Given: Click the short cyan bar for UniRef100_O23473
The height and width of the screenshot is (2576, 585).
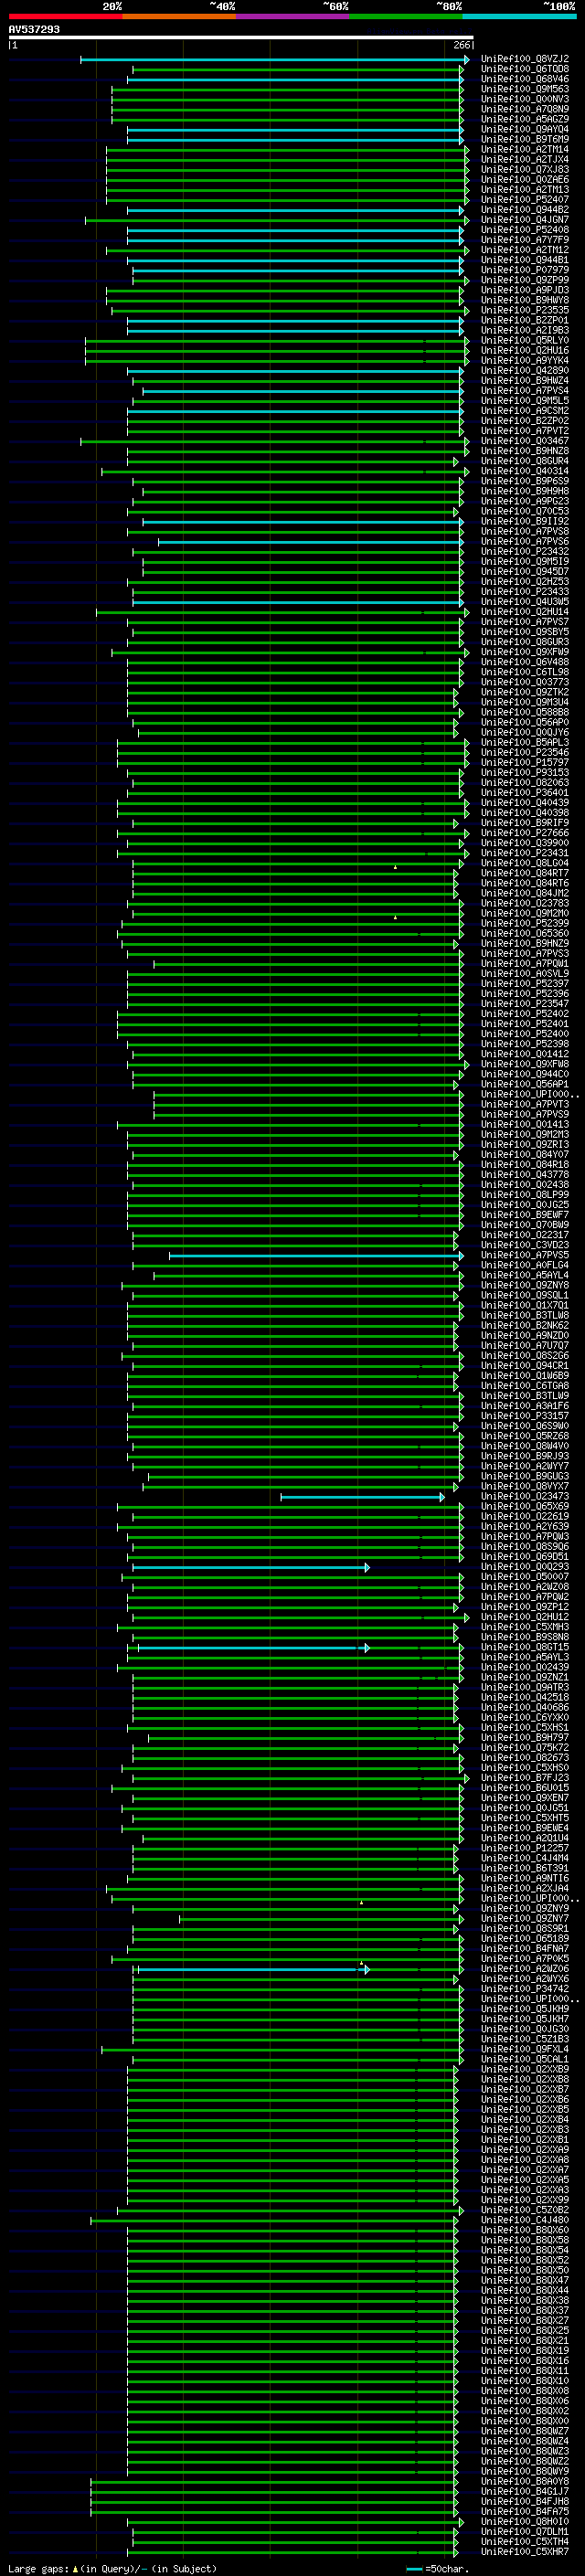Looking at the screenshot, I should tap(362, 1497).
